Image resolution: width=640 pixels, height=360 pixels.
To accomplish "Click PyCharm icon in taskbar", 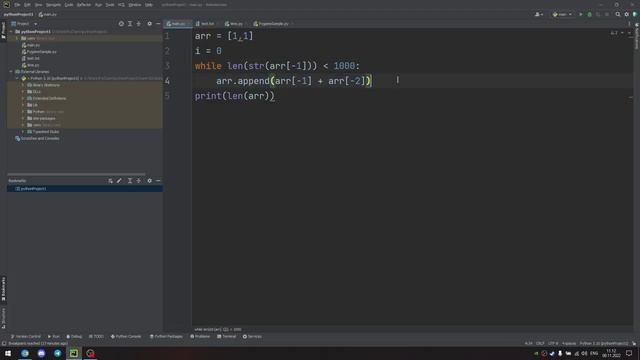I will click(74, 353).
